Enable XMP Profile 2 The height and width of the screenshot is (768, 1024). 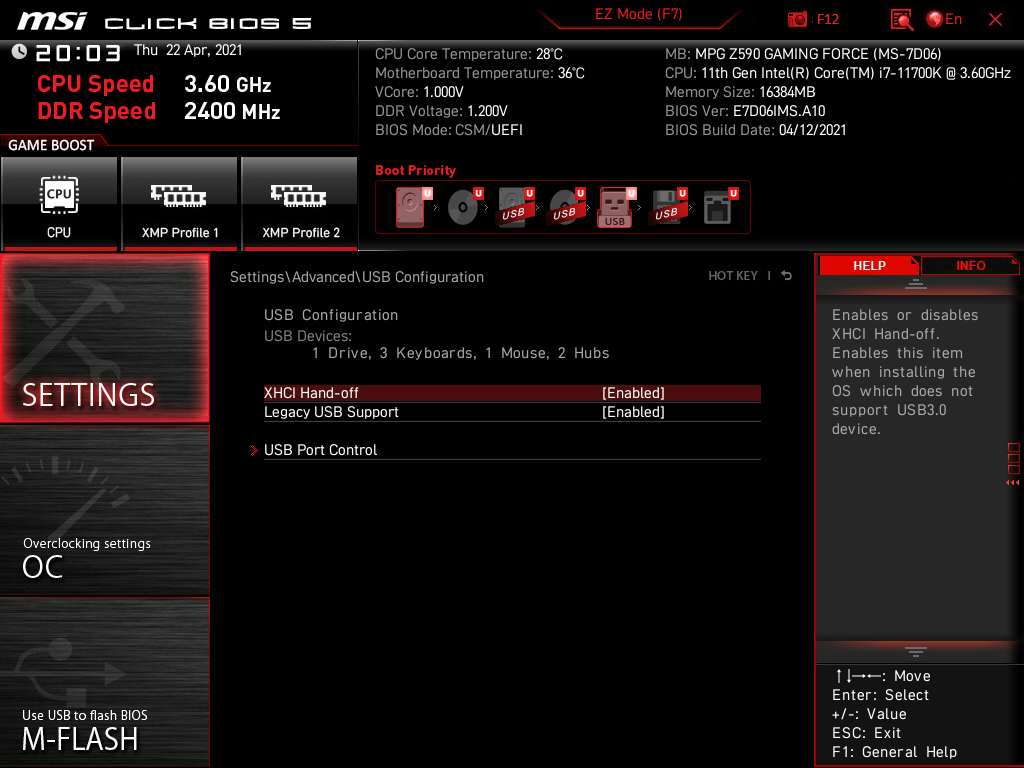point(300,204)
